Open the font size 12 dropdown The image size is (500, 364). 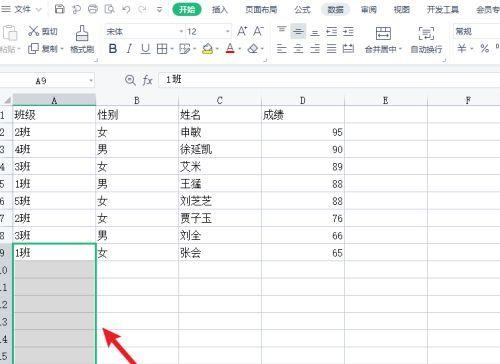(x=228, y=32)
